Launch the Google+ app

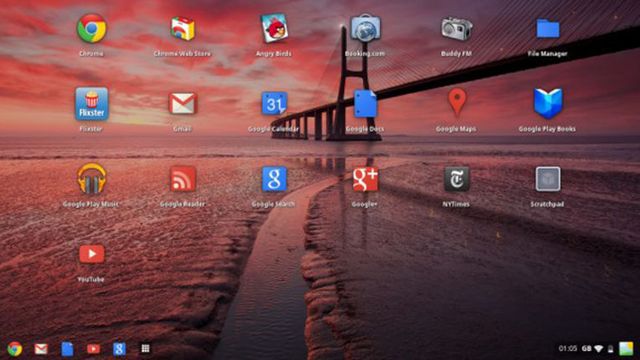tap(365, 179)
